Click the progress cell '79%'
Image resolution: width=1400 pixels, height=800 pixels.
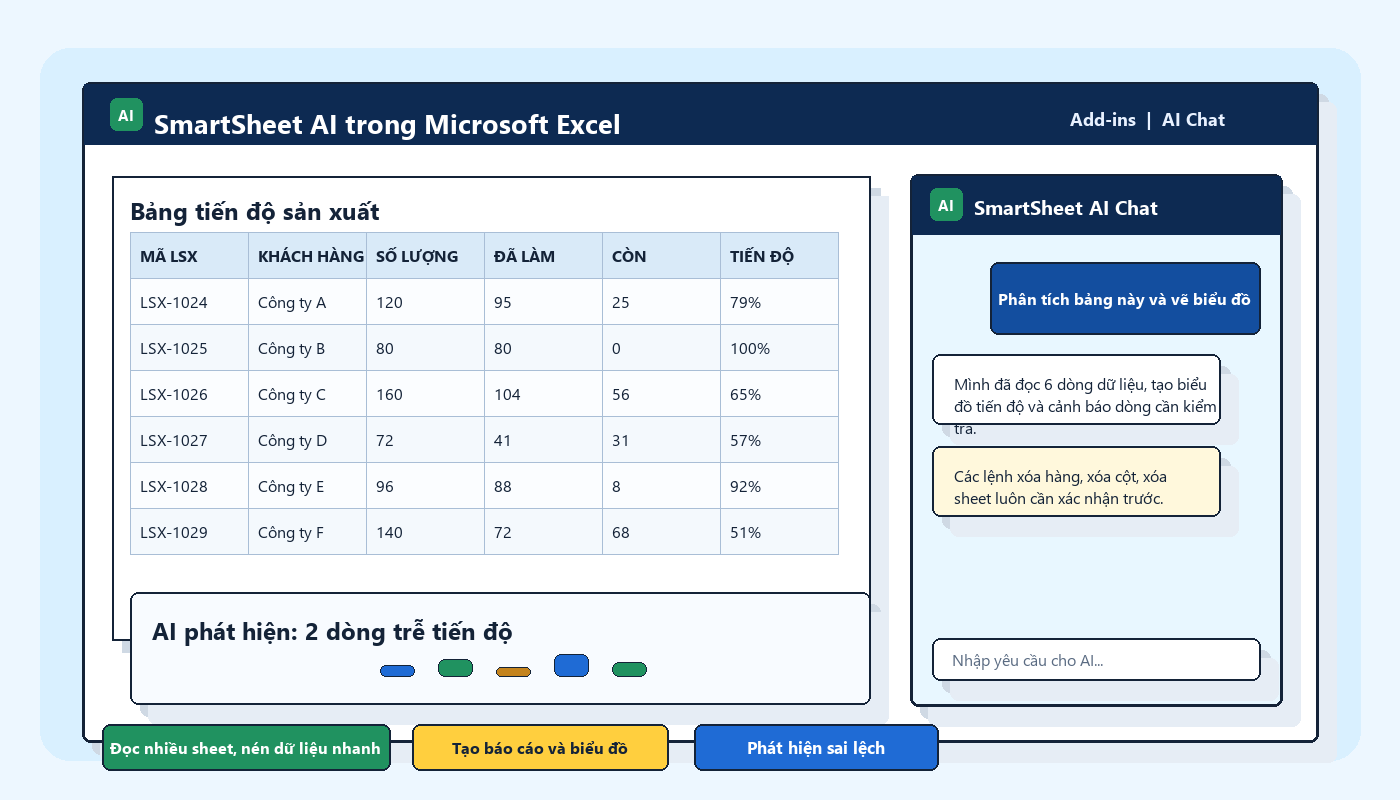pos(780,302)
